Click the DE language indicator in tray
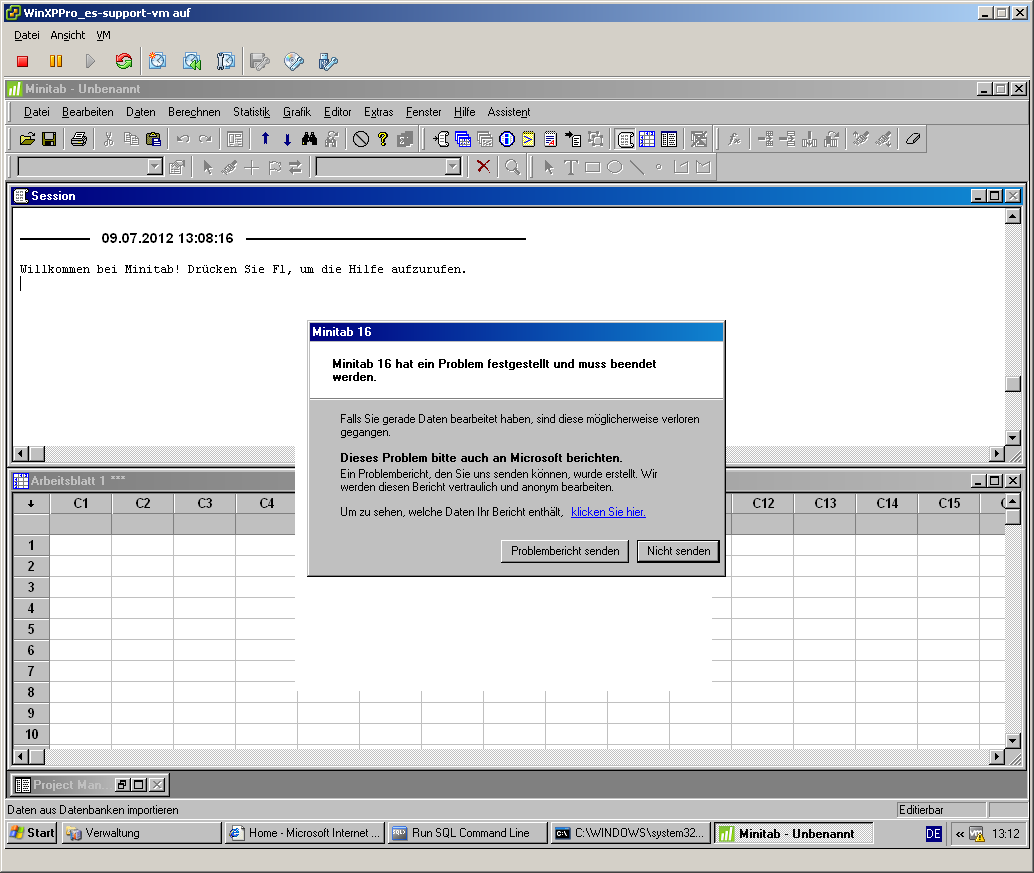The width and height of the screenshot is (1034, 873). tap(933, 833)
